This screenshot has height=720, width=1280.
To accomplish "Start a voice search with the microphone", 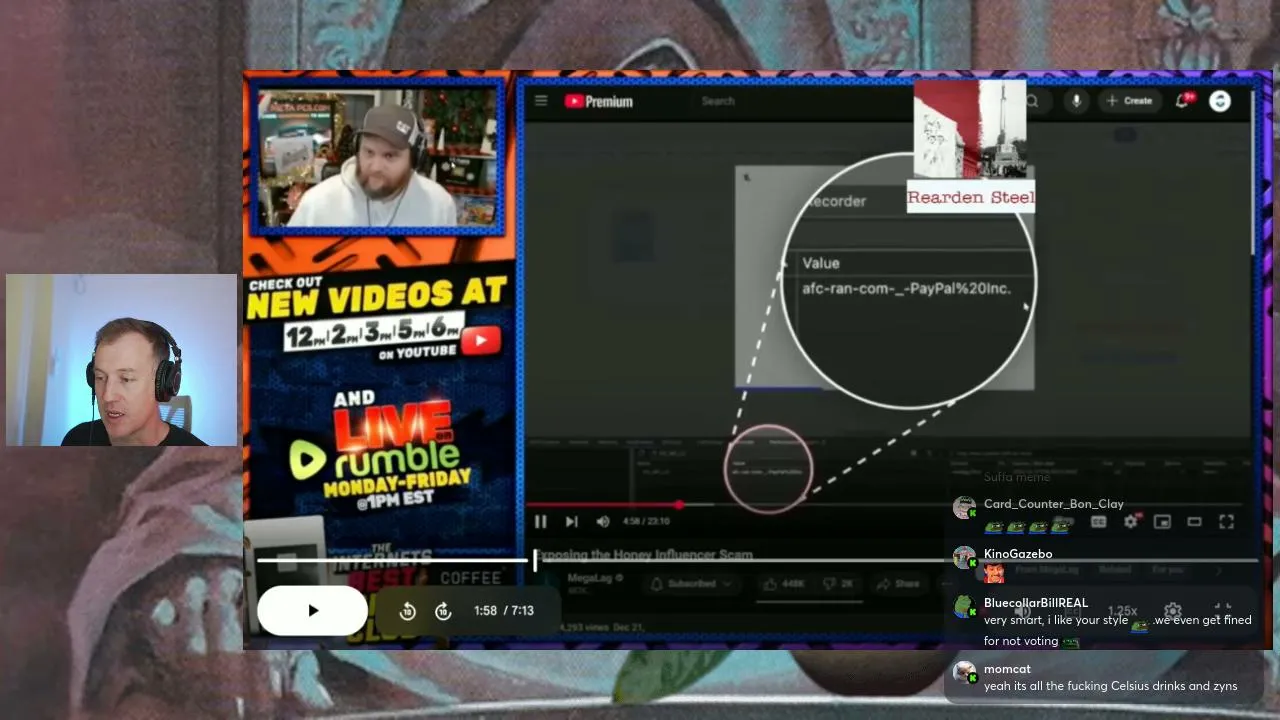I will click(x=1077, y=101).
